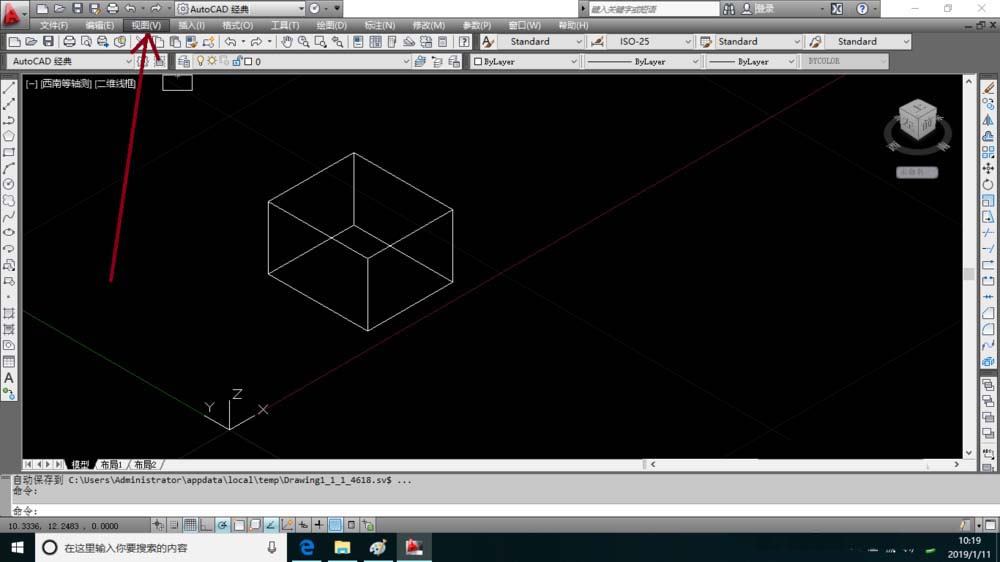Open the 格式(O) menu
This screenshot has height=562, width=1000.
coord(237,25)
